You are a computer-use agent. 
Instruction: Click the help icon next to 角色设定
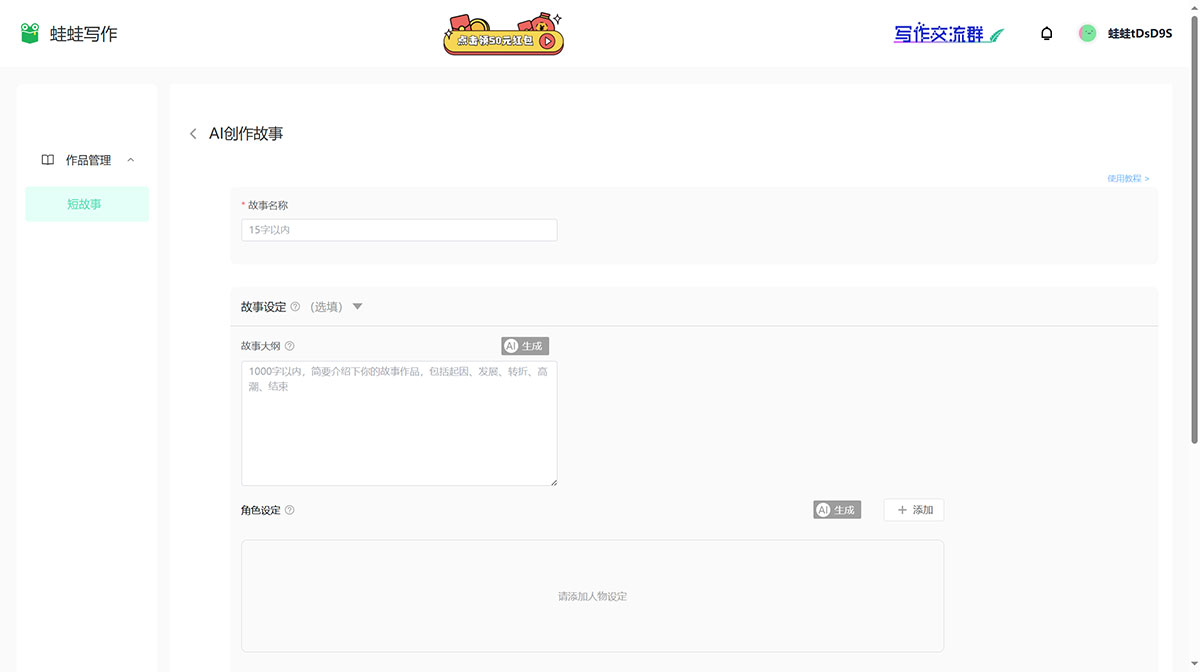click(x=290, y=510)
